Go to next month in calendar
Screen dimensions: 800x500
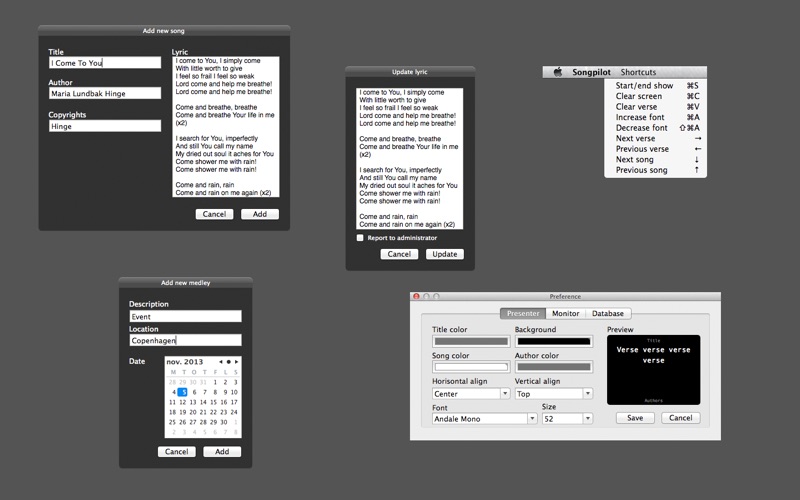[x=236, y=362]
